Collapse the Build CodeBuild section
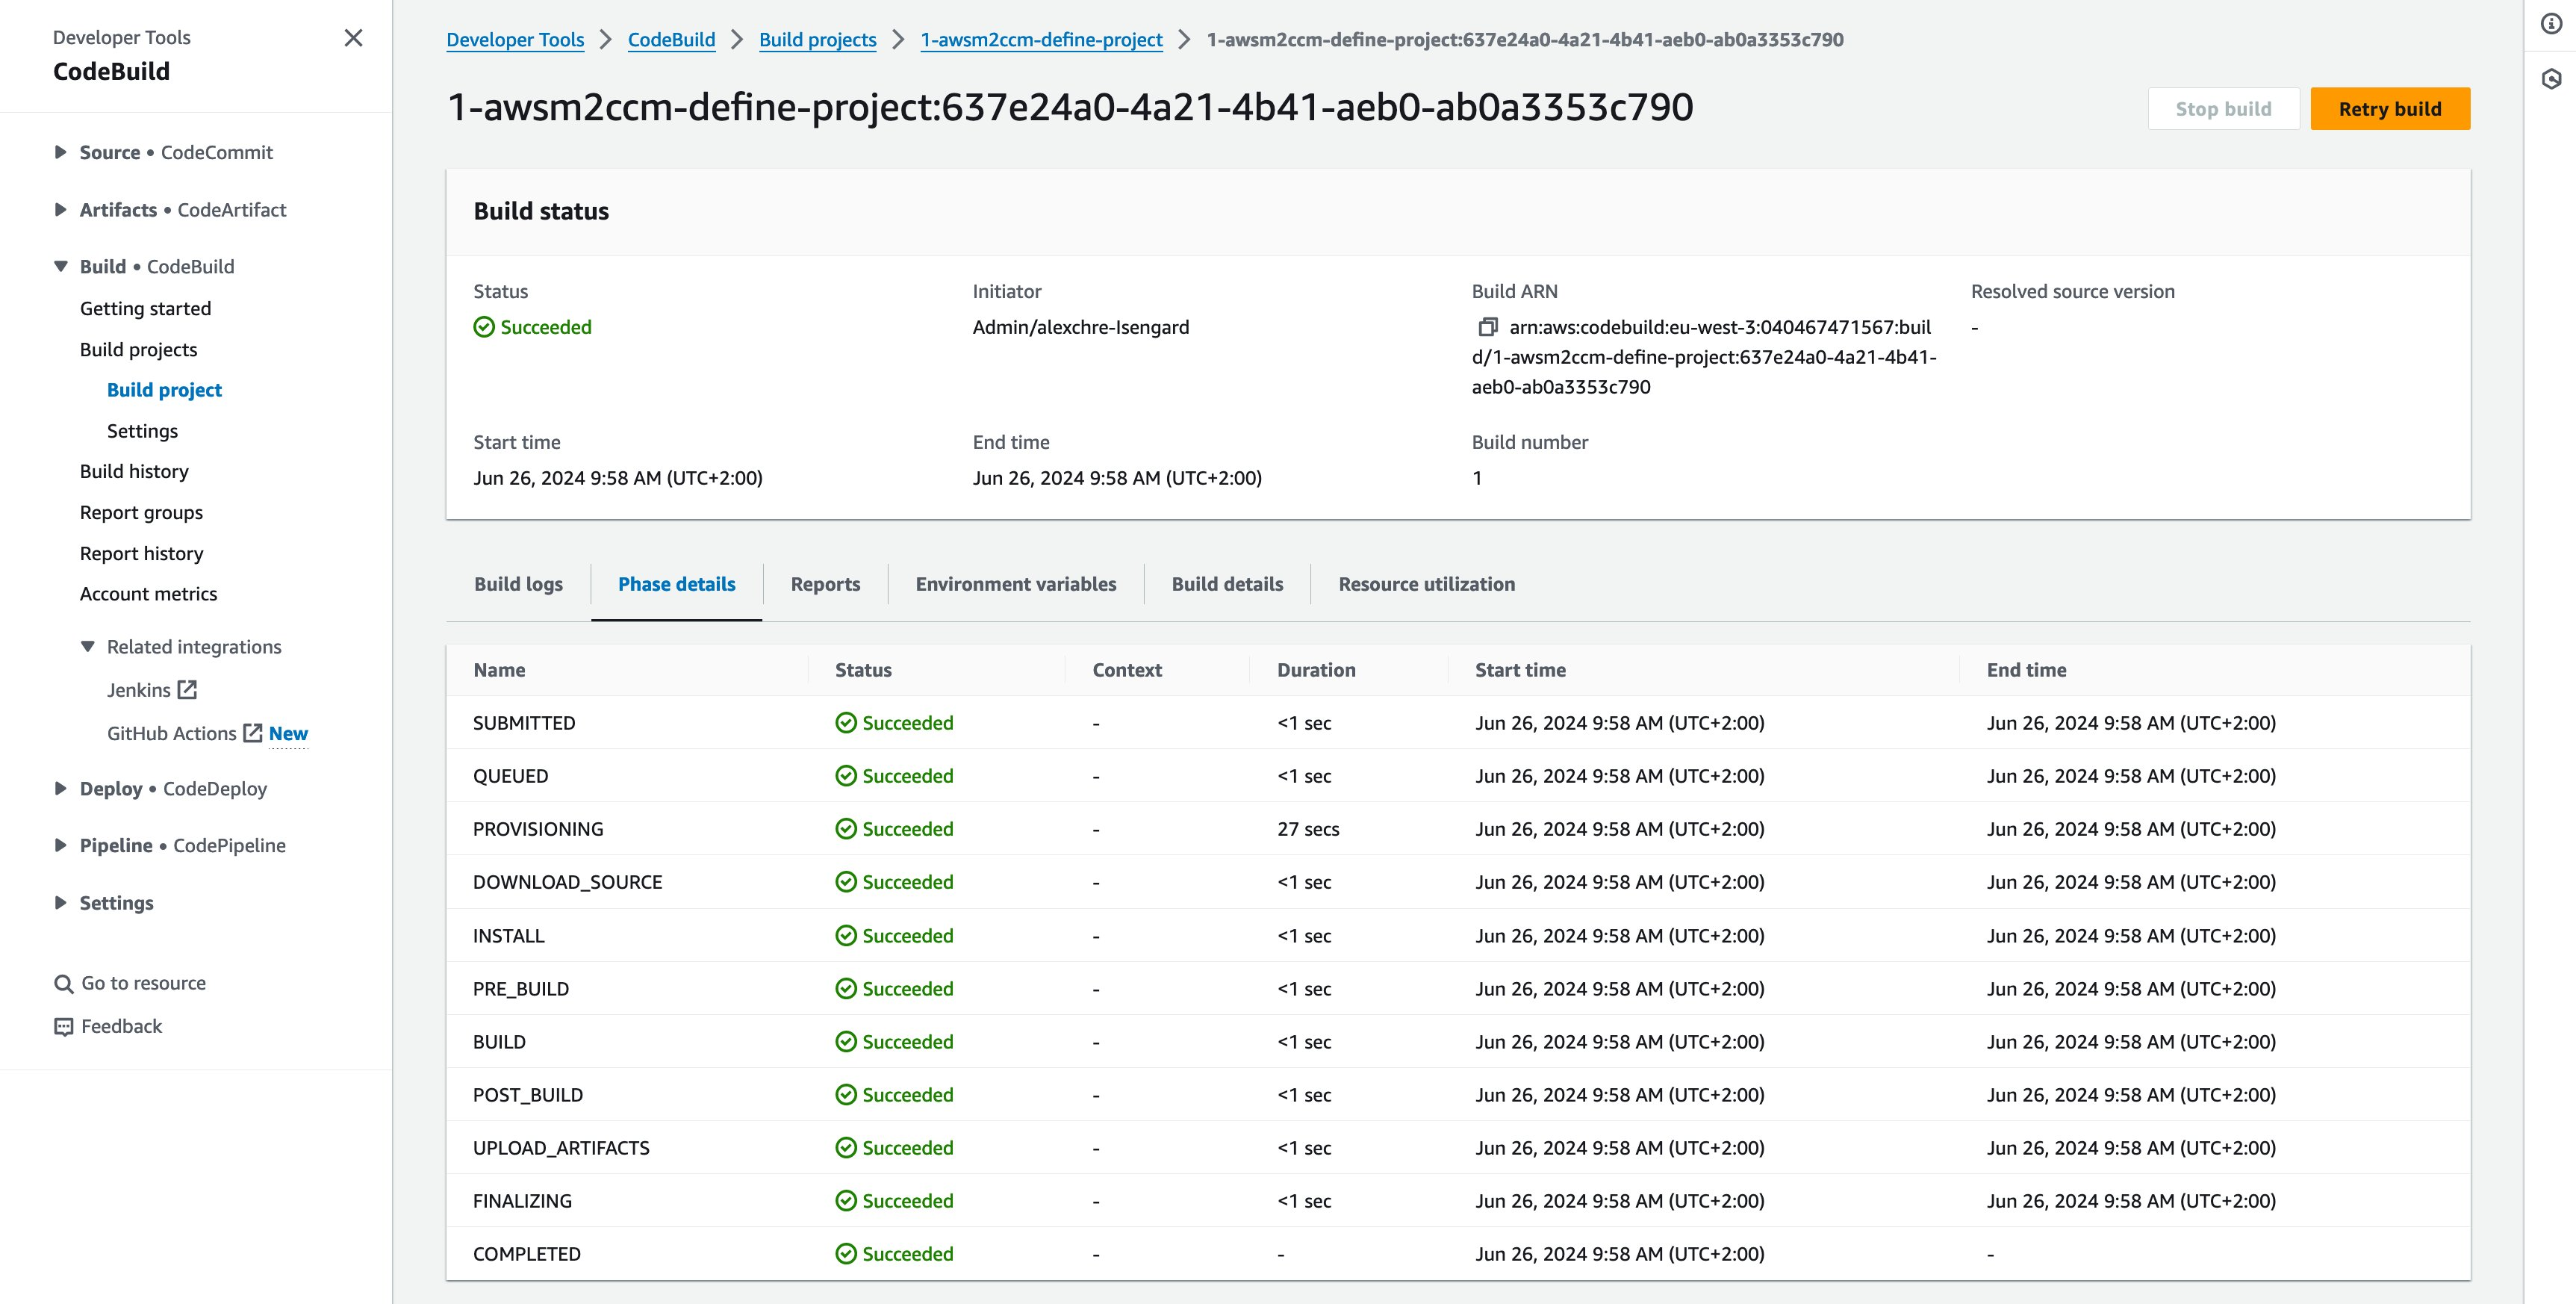This screenshot has height=1304, width=2576. pyautogui.click(x=60, y=266)
